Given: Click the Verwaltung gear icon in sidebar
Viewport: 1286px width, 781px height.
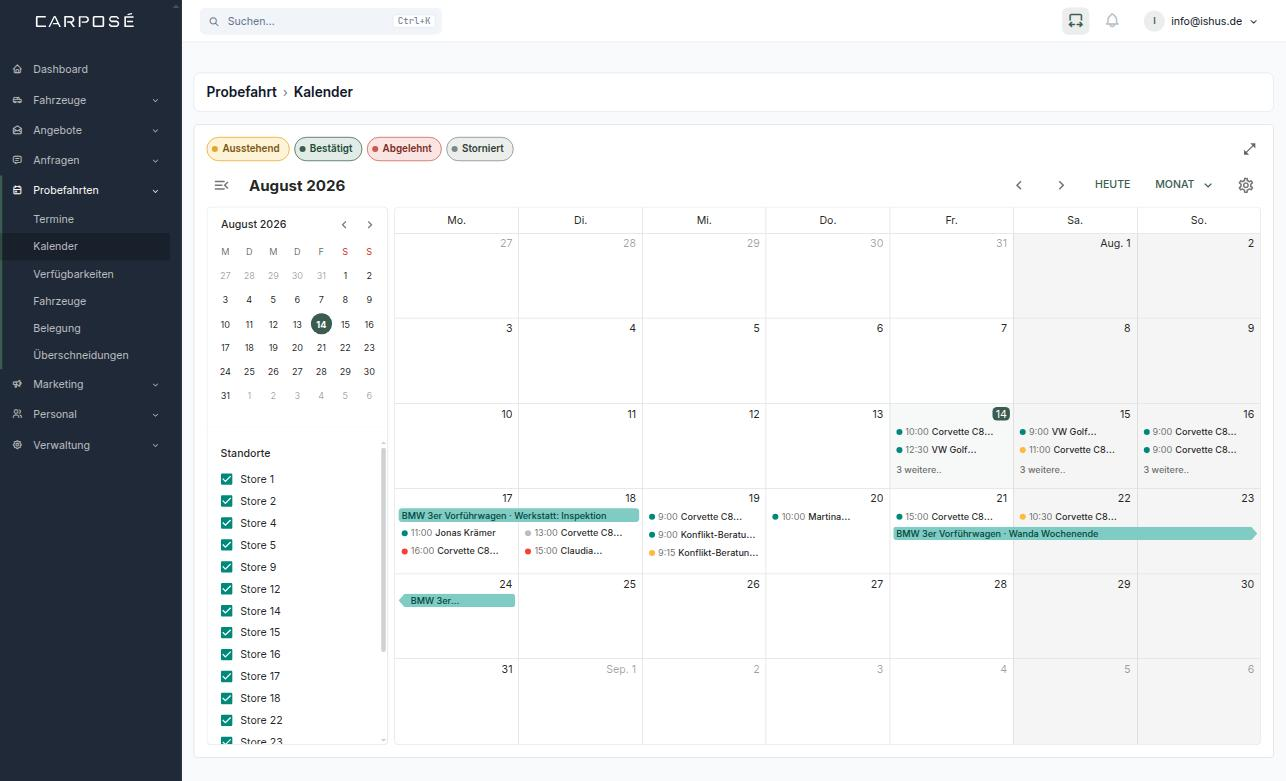Looking at the screenshot, I should pyautogui.click(x=17, y=445).
